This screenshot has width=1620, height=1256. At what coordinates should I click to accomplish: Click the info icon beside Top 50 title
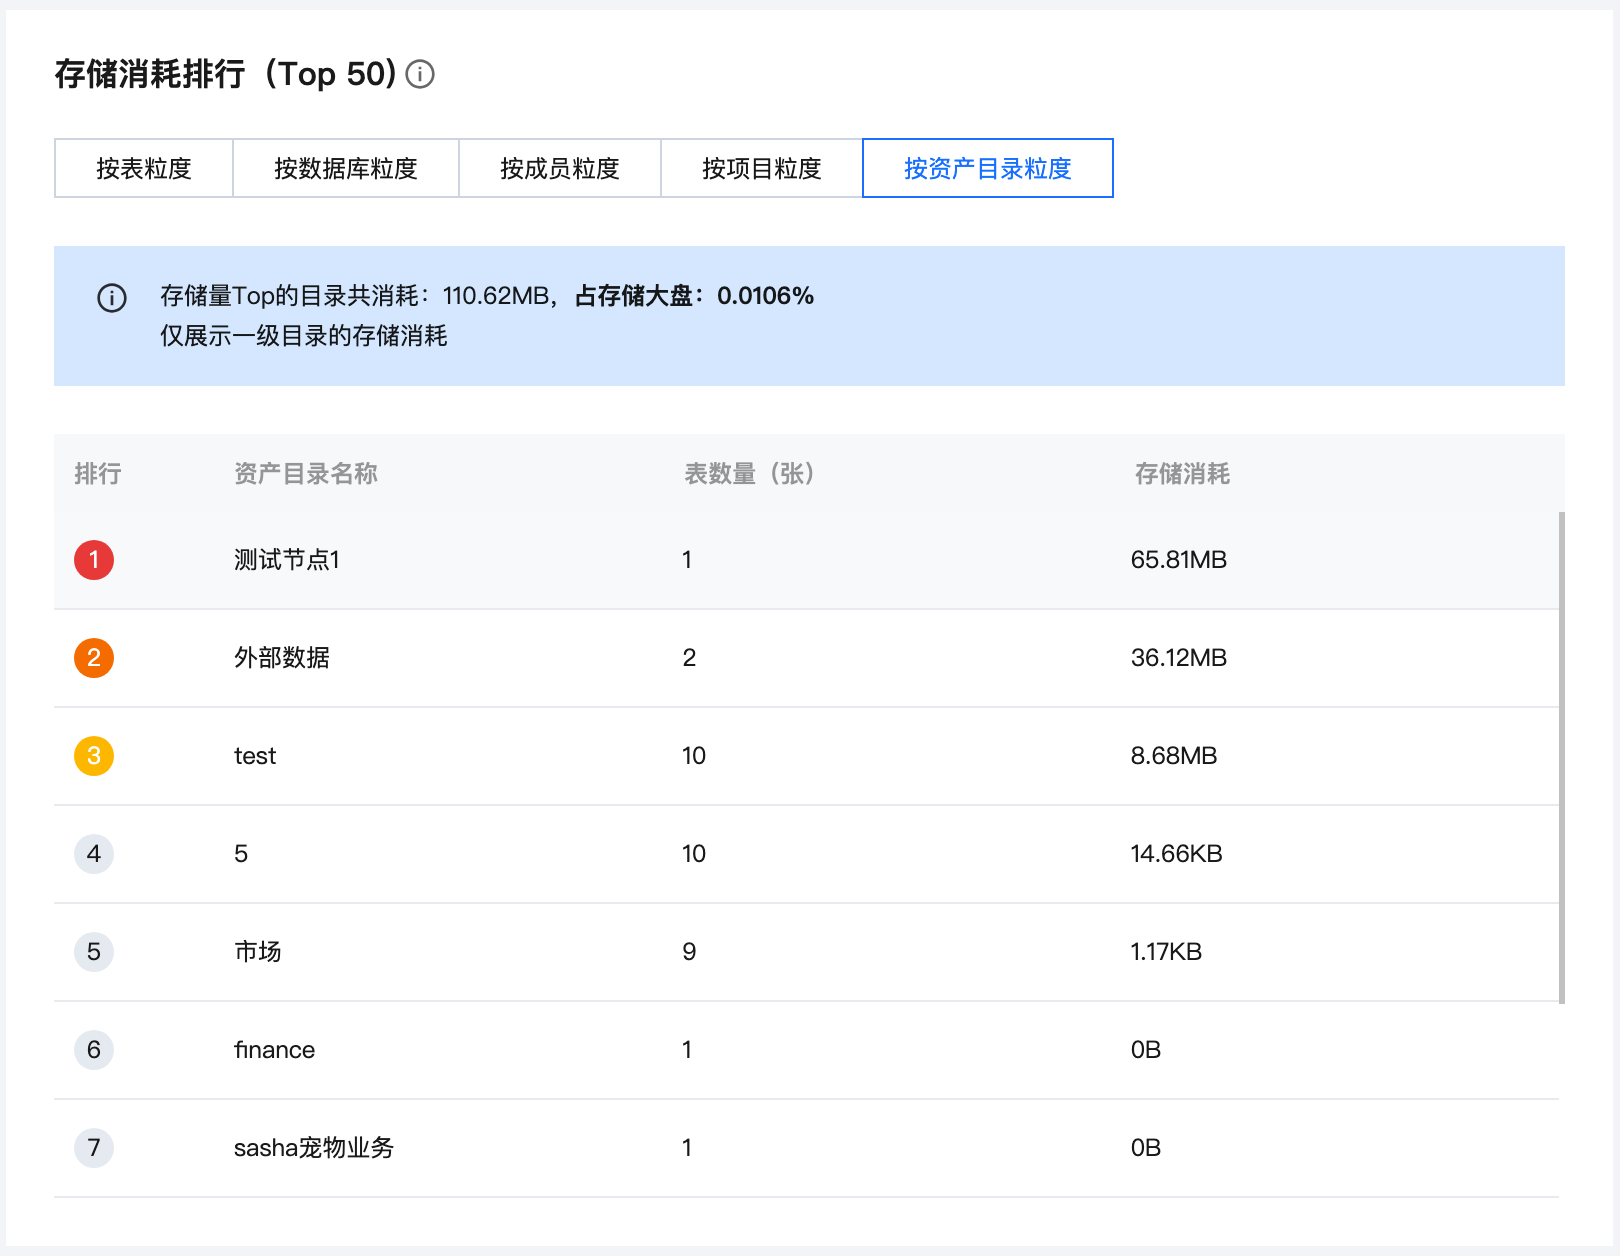420,74
